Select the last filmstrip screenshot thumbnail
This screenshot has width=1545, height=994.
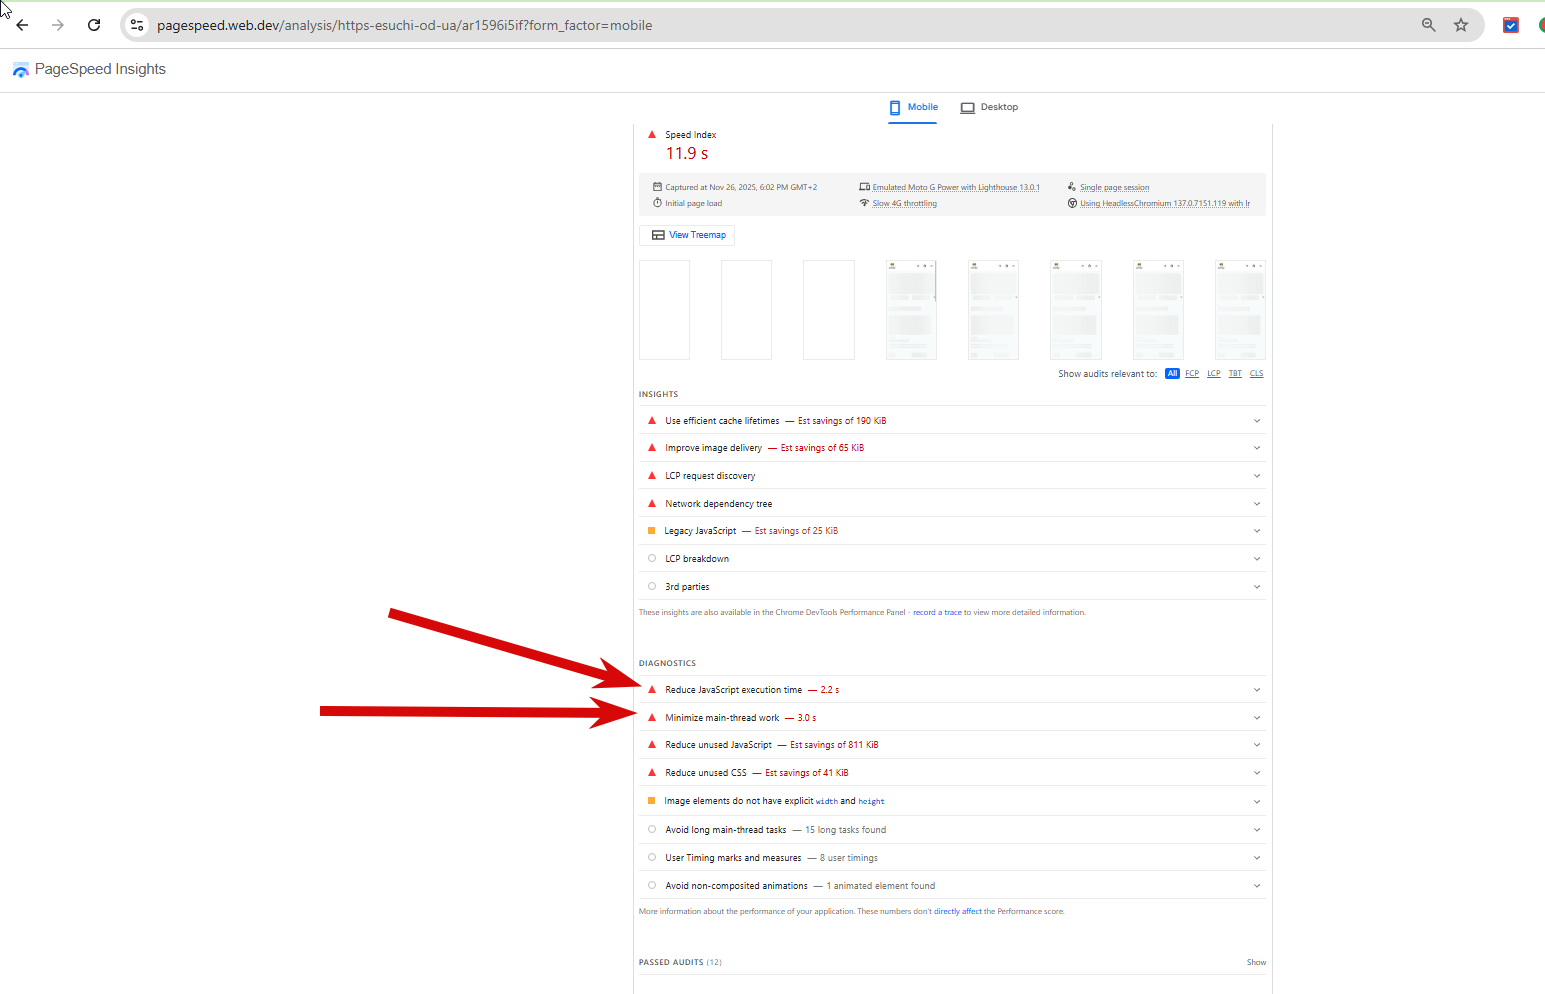pyautogui.click(x=1240, y=310)
